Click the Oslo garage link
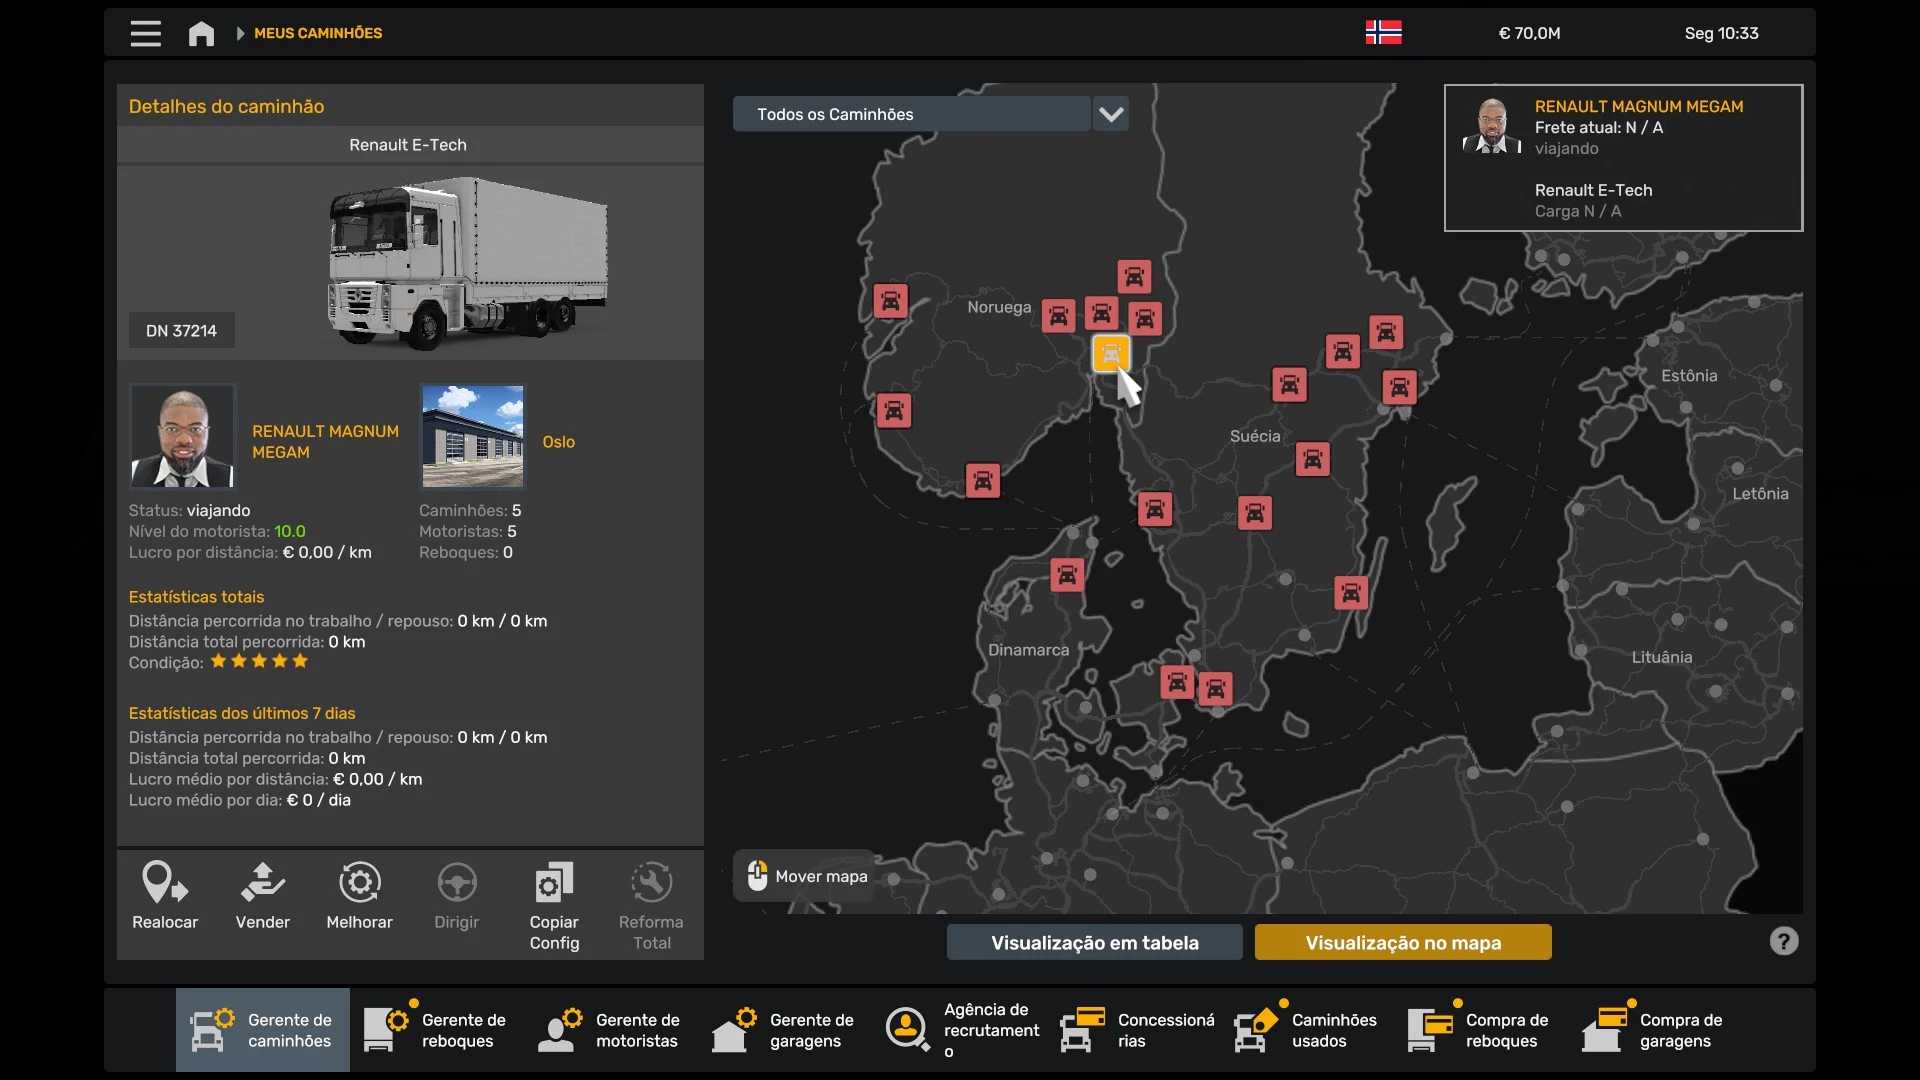The image size is (1920, 1080). point(558,442)
